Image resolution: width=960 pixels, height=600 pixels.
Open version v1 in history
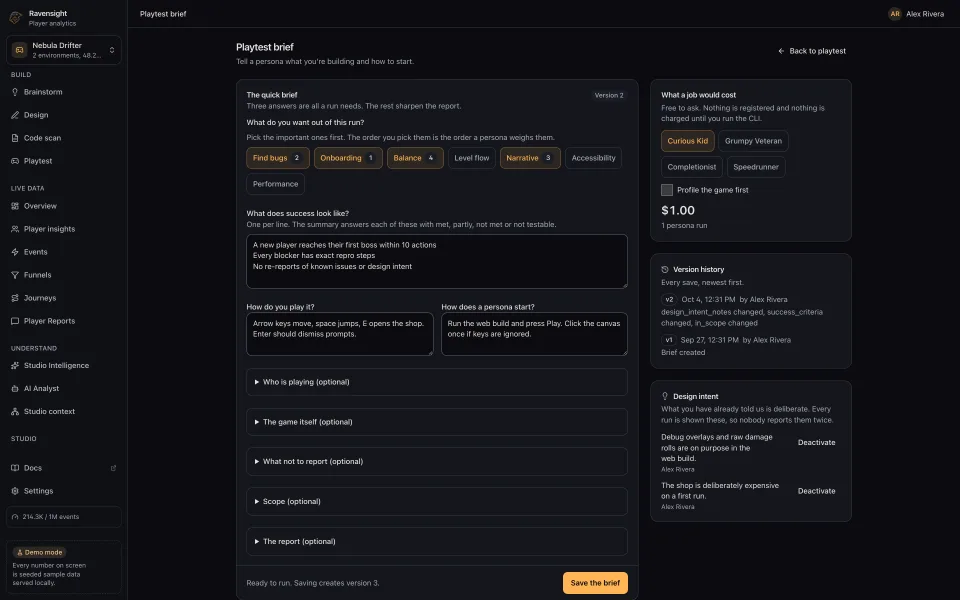[669, 340]
